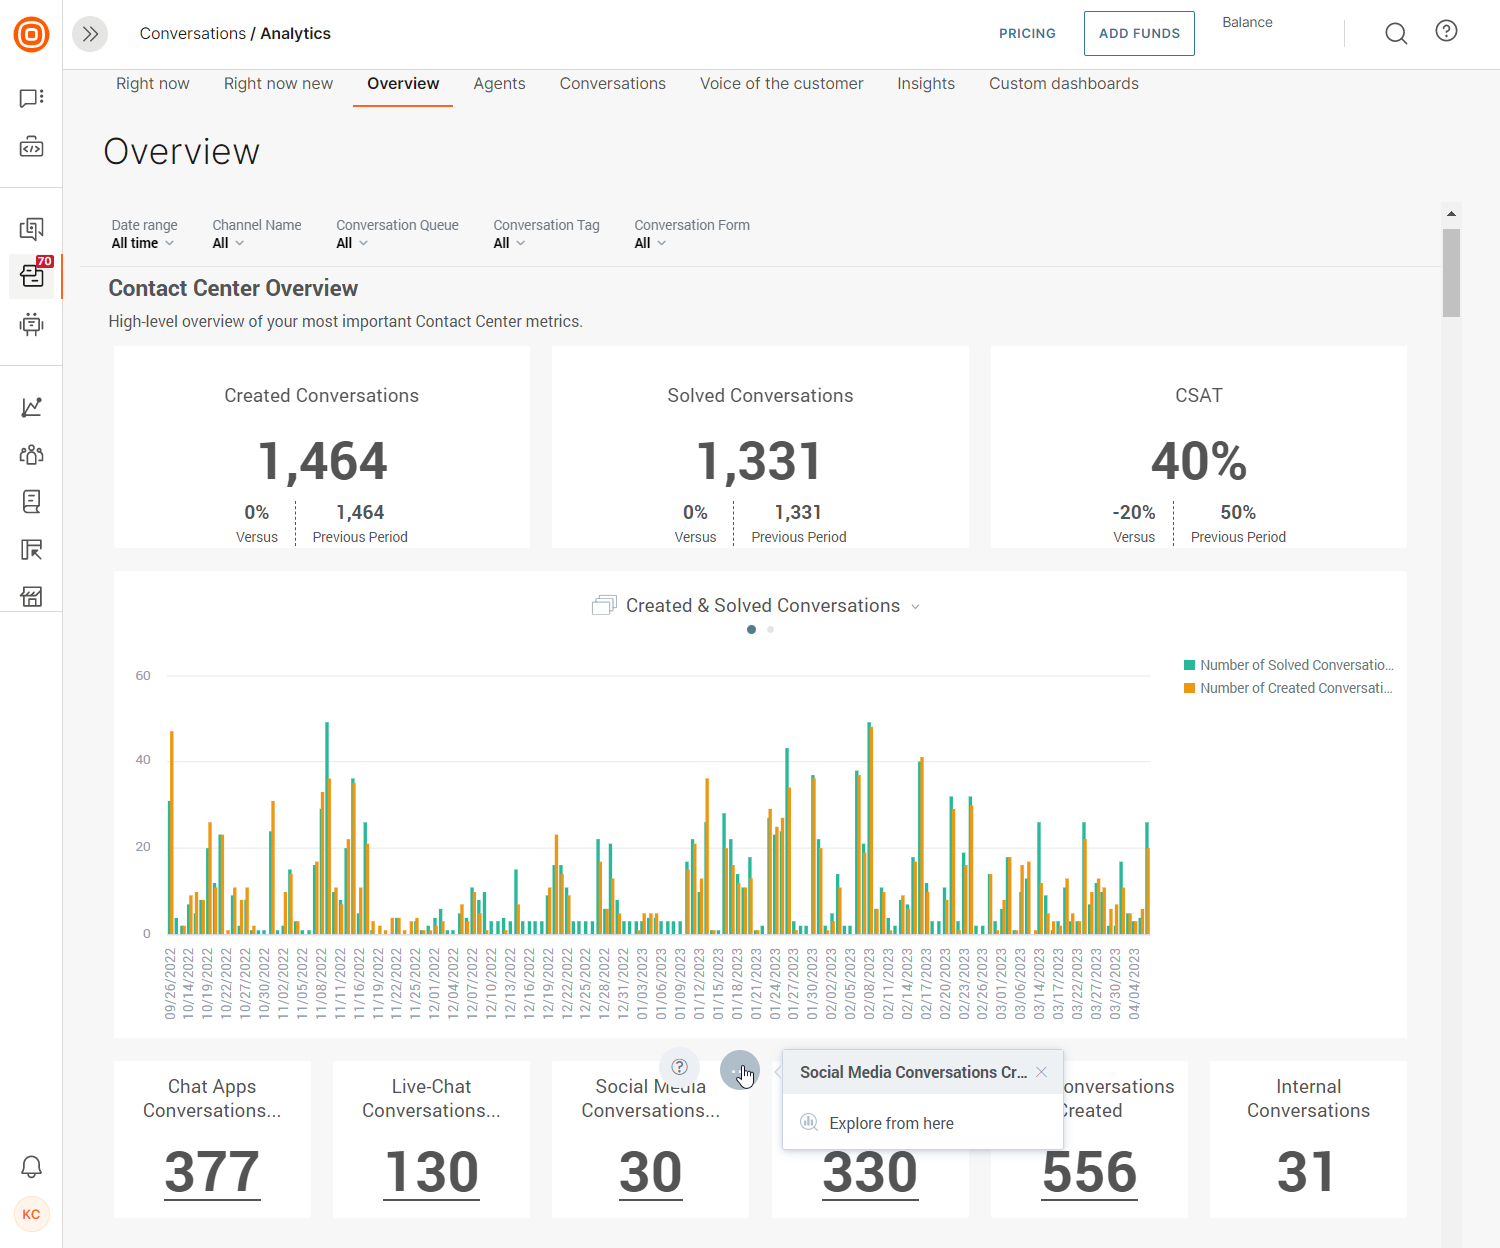This screenshot has height=1248, width=1500.
Task: Click the Infobip logo in the top-left corner
Action: pos(31,33)
